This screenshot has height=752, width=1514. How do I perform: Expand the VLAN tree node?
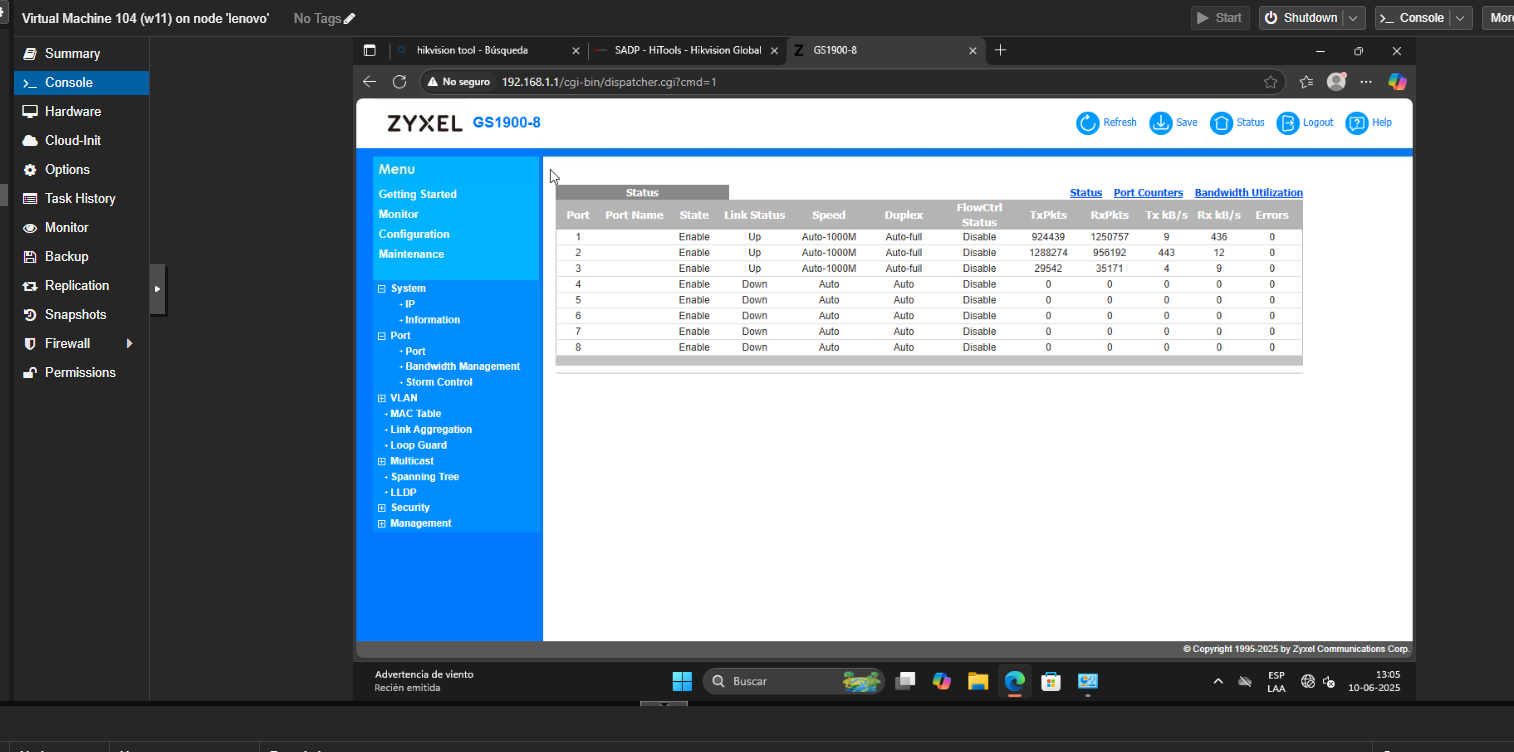pos(381,398)
